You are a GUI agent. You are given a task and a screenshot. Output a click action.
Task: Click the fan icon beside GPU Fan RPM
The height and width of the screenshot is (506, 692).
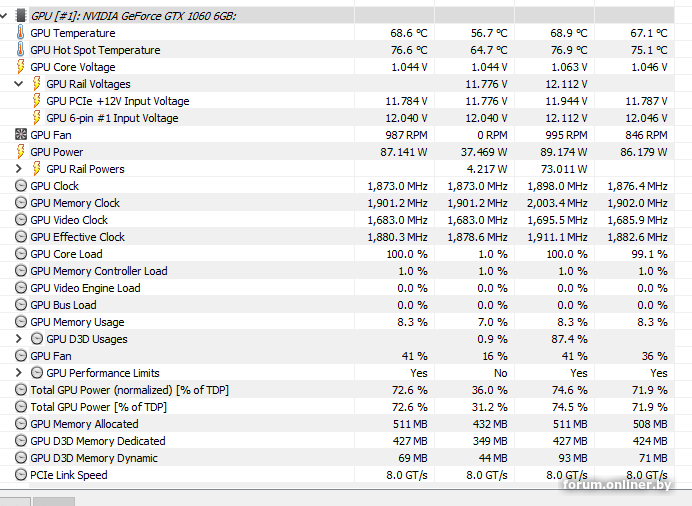coord(21,135)
